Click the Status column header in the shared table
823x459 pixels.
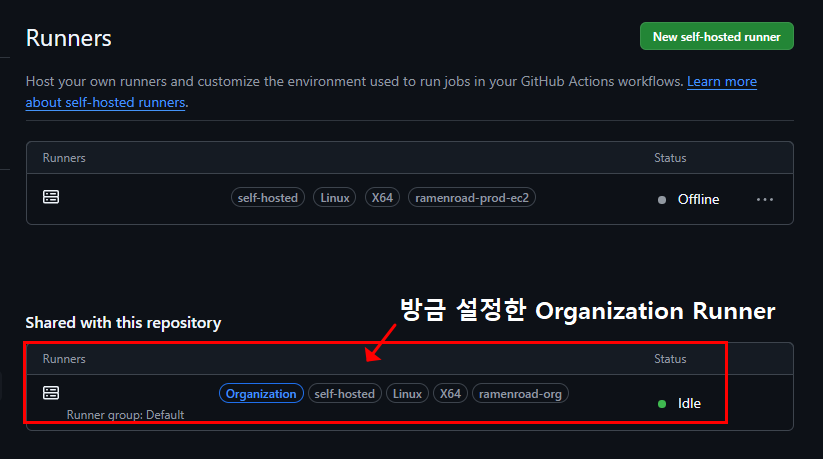670,359
